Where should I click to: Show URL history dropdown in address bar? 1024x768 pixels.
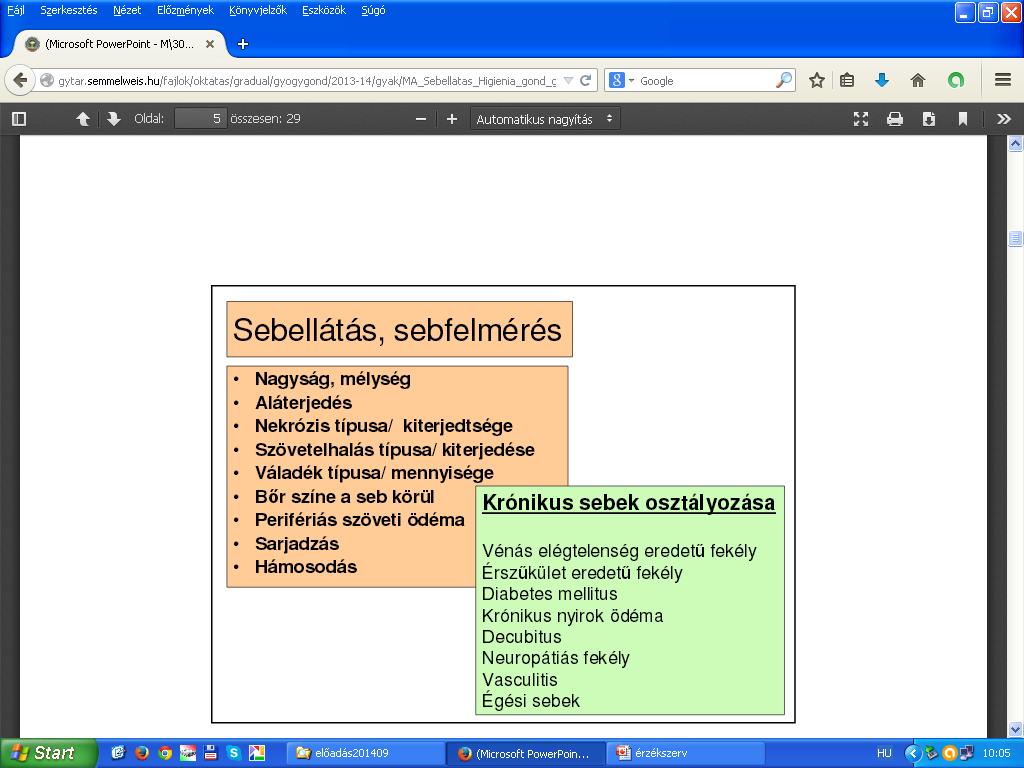pyautogui.click(x=568, y=80)
